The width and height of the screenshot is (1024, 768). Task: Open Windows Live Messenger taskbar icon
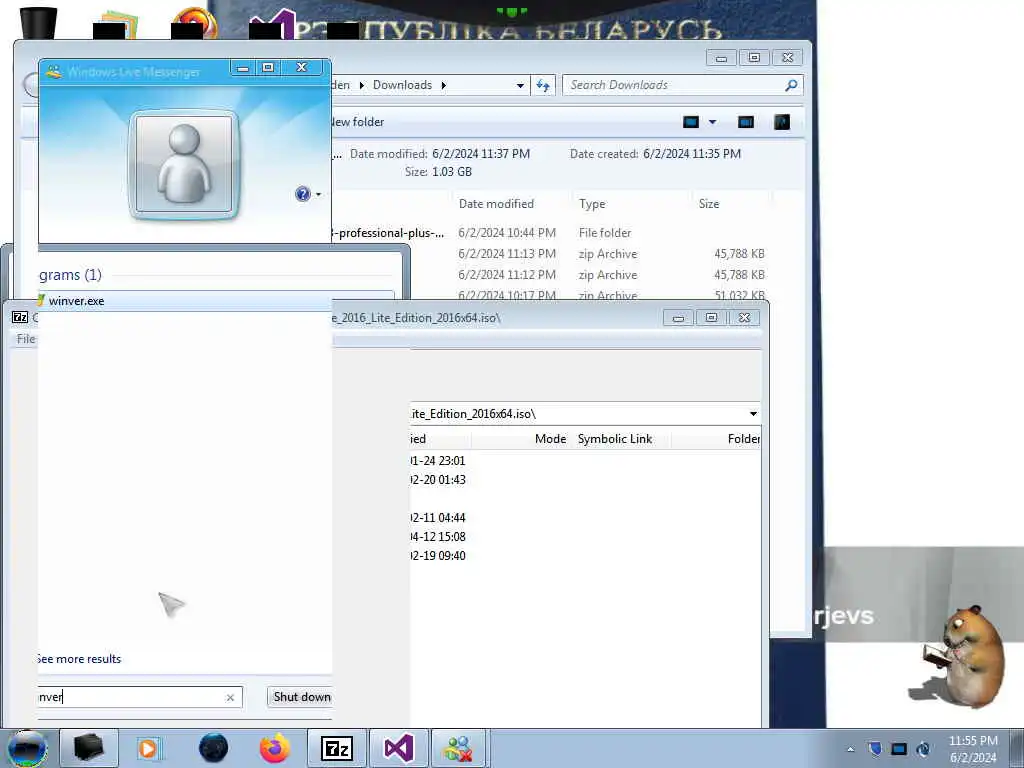coord(458,748)
